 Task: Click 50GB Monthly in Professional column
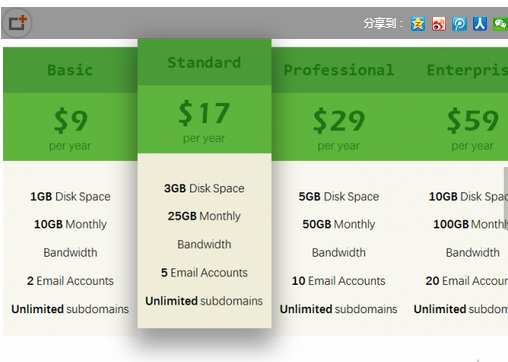(x=339, y=224)
